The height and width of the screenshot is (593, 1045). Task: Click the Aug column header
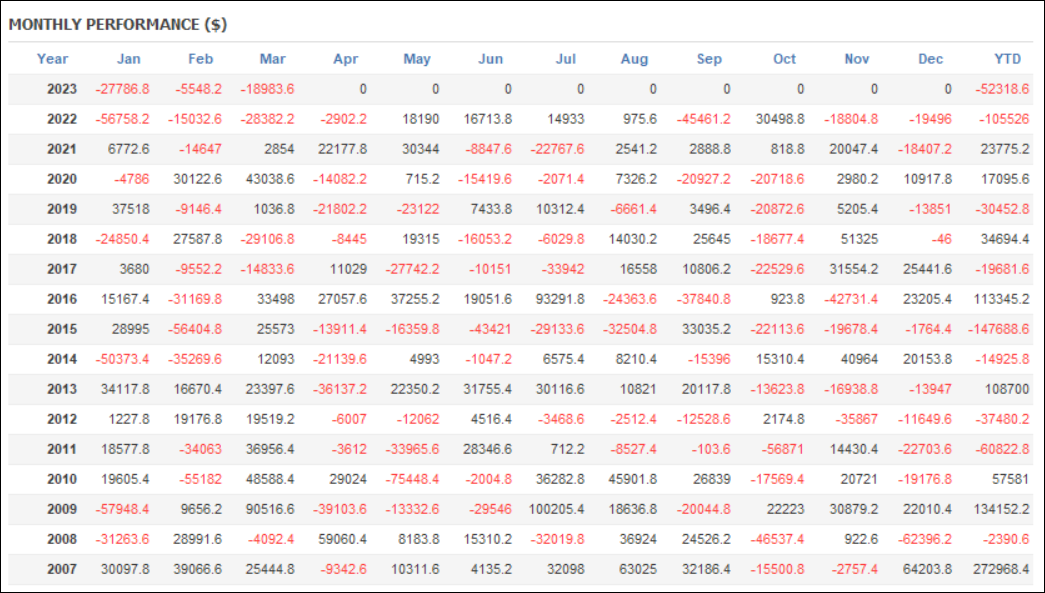634,59
